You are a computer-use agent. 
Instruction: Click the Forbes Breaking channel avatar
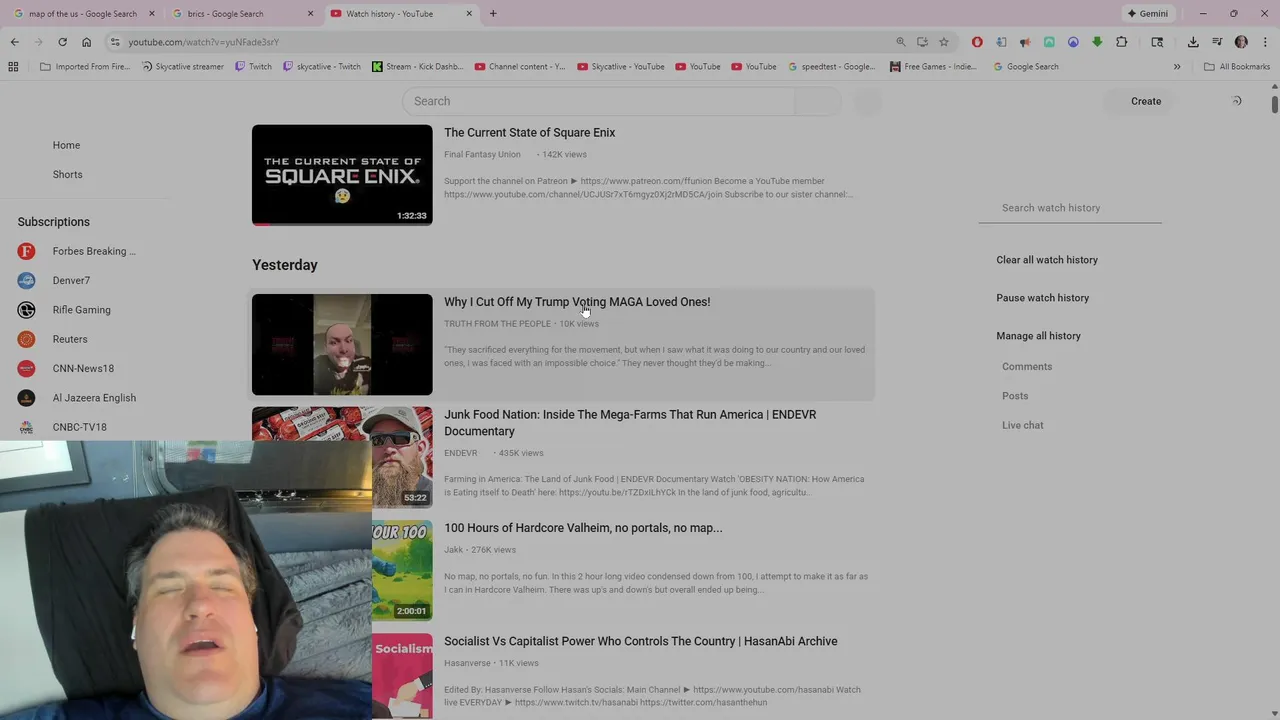[27, 251]
